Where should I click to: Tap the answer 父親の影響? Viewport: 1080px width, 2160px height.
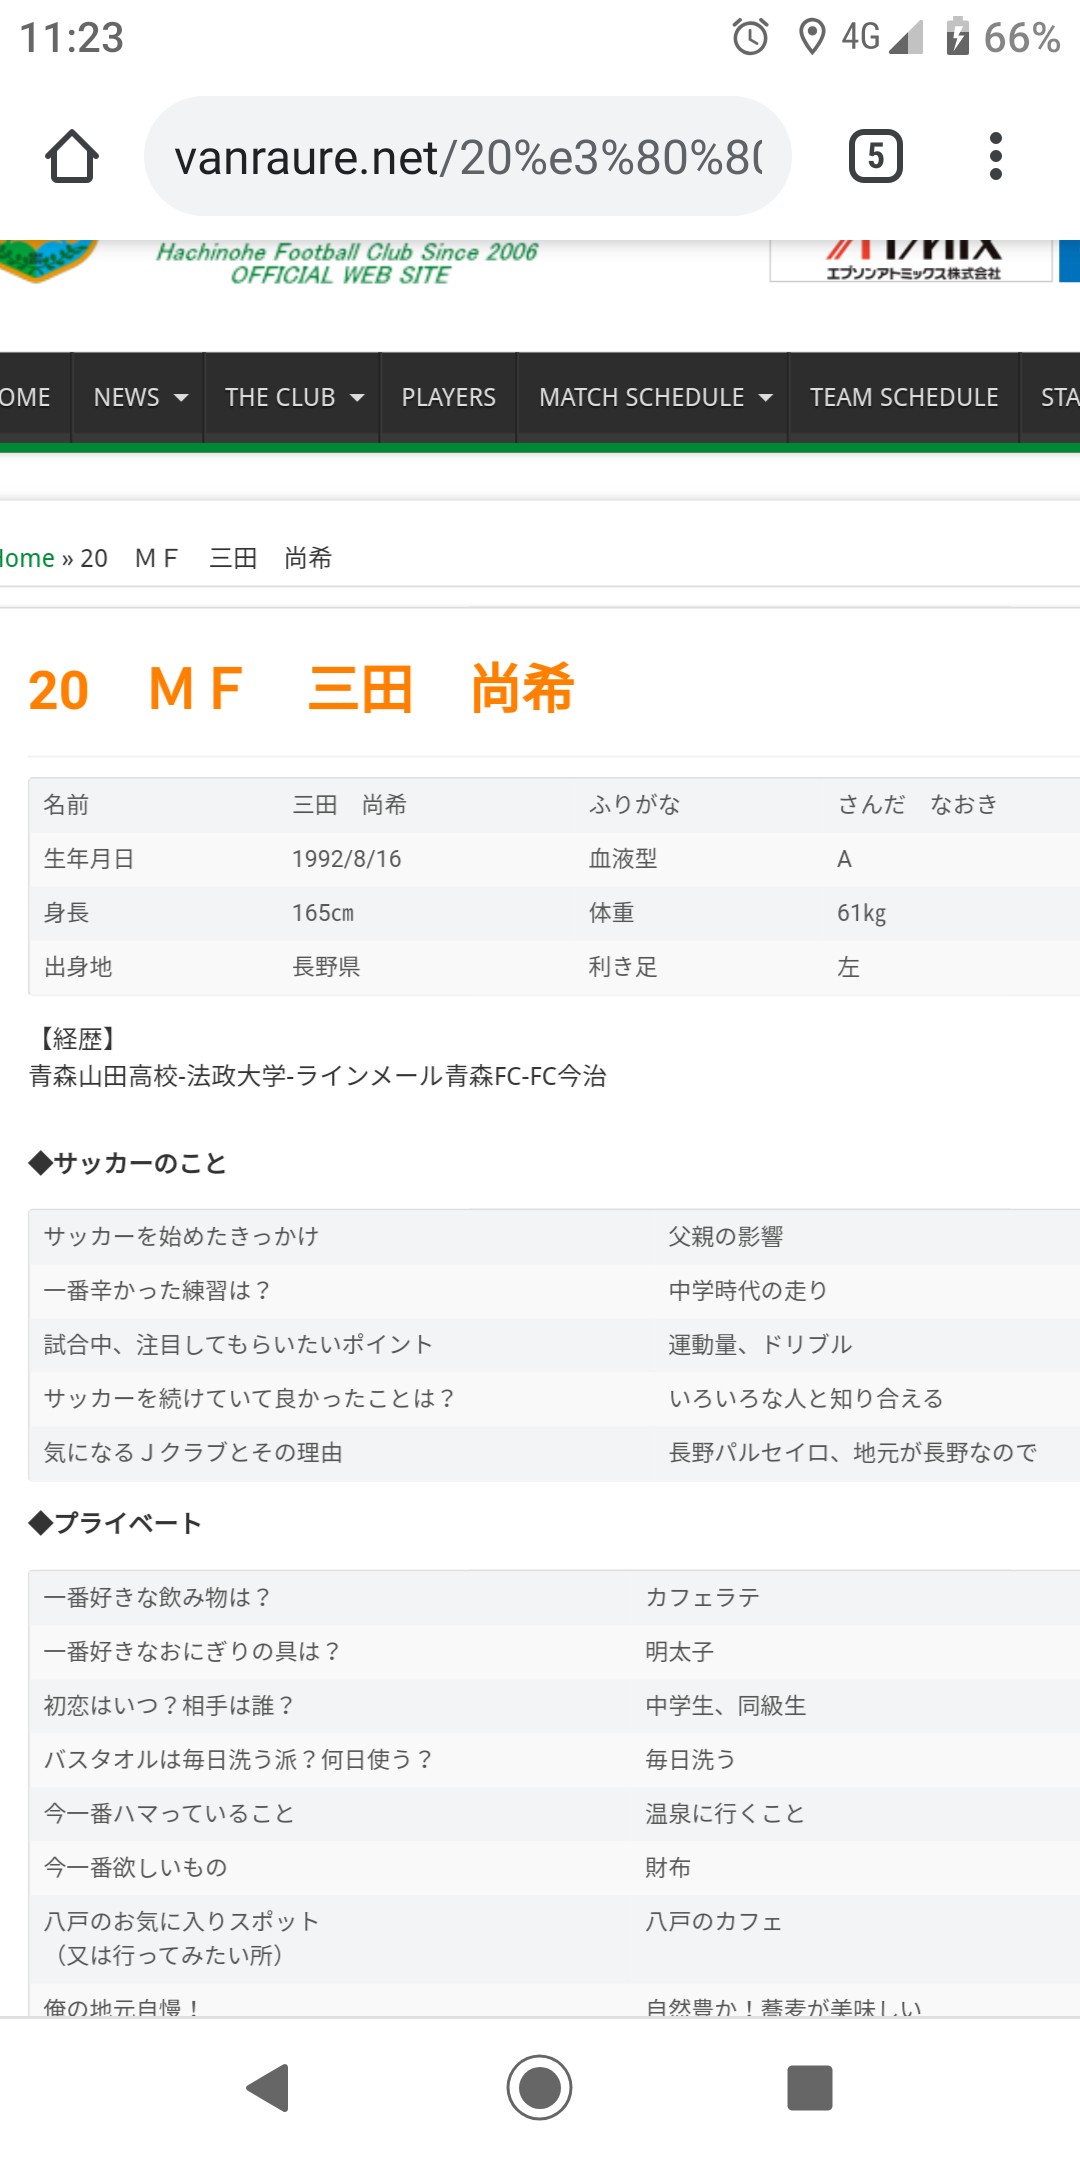(x=725, y=1237)
